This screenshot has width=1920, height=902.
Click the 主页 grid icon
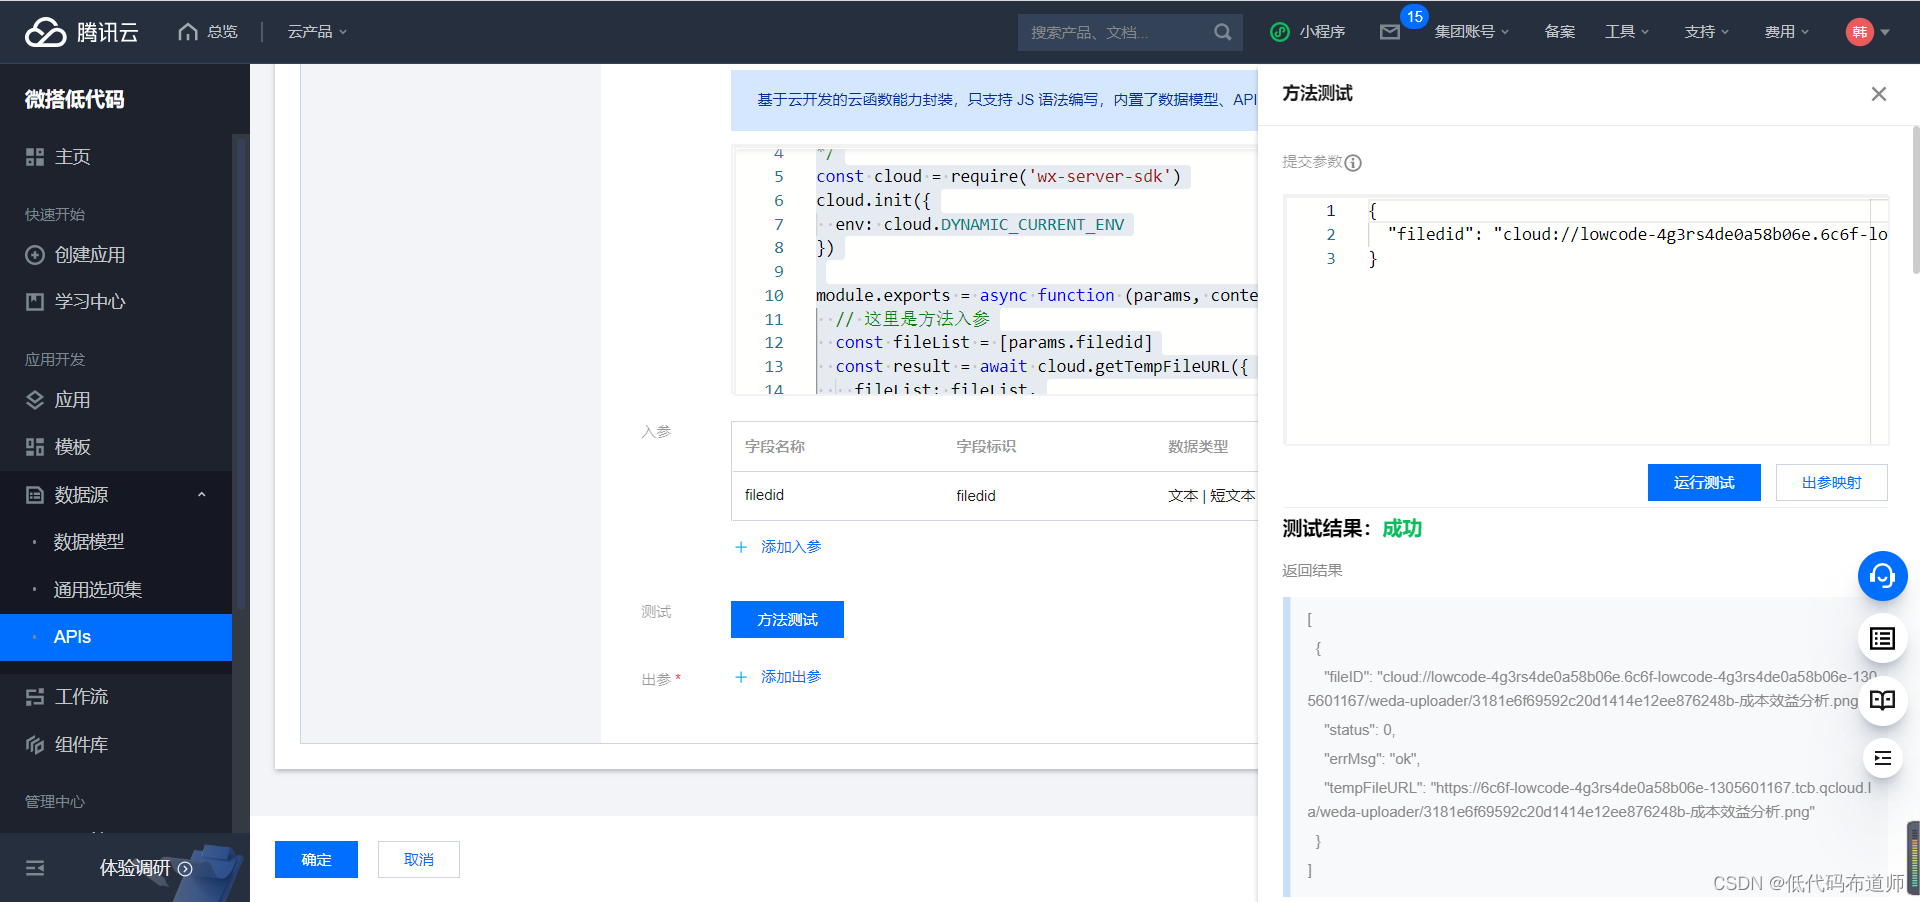(35, 157)
